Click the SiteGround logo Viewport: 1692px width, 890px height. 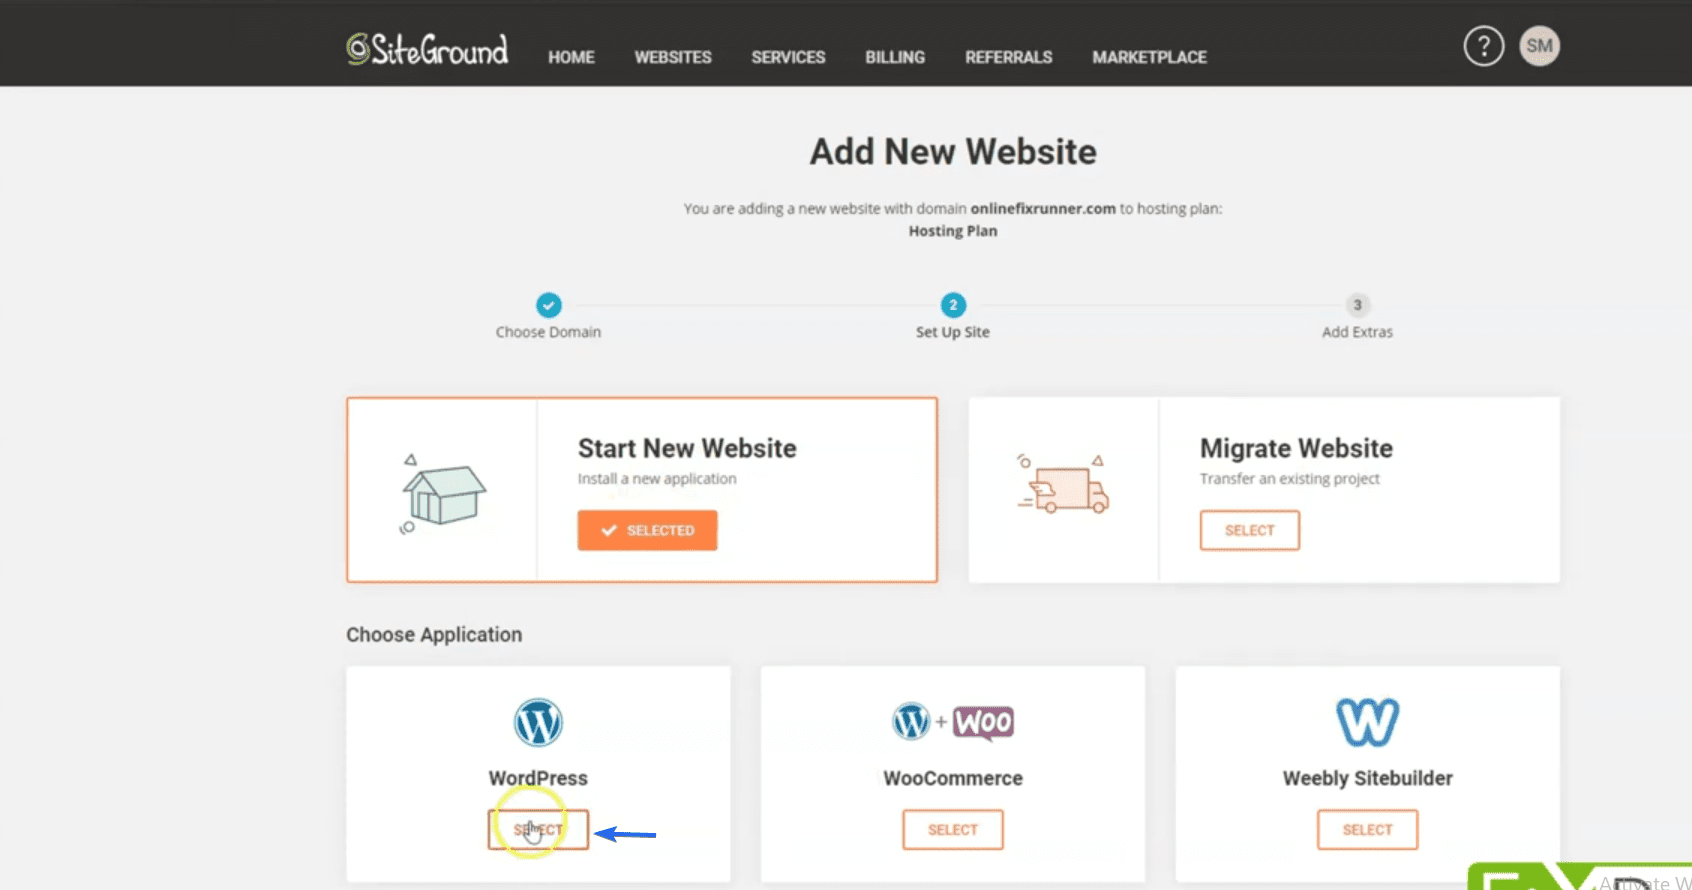(x=427, y=49)
